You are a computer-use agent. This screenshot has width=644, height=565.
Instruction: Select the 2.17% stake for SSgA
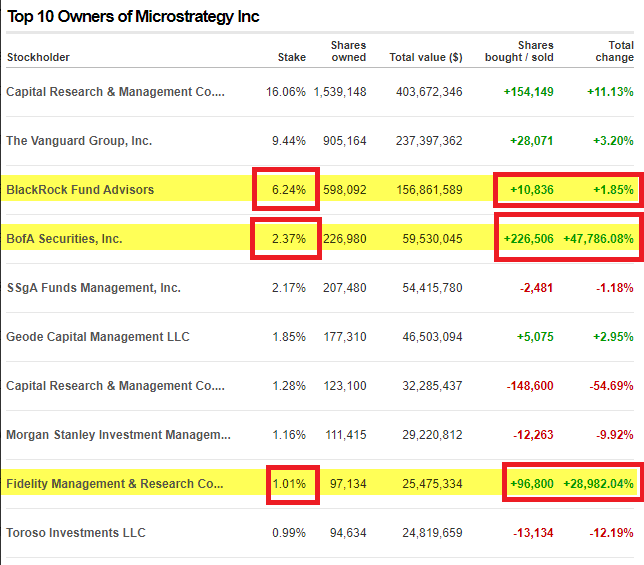[289, 288]
